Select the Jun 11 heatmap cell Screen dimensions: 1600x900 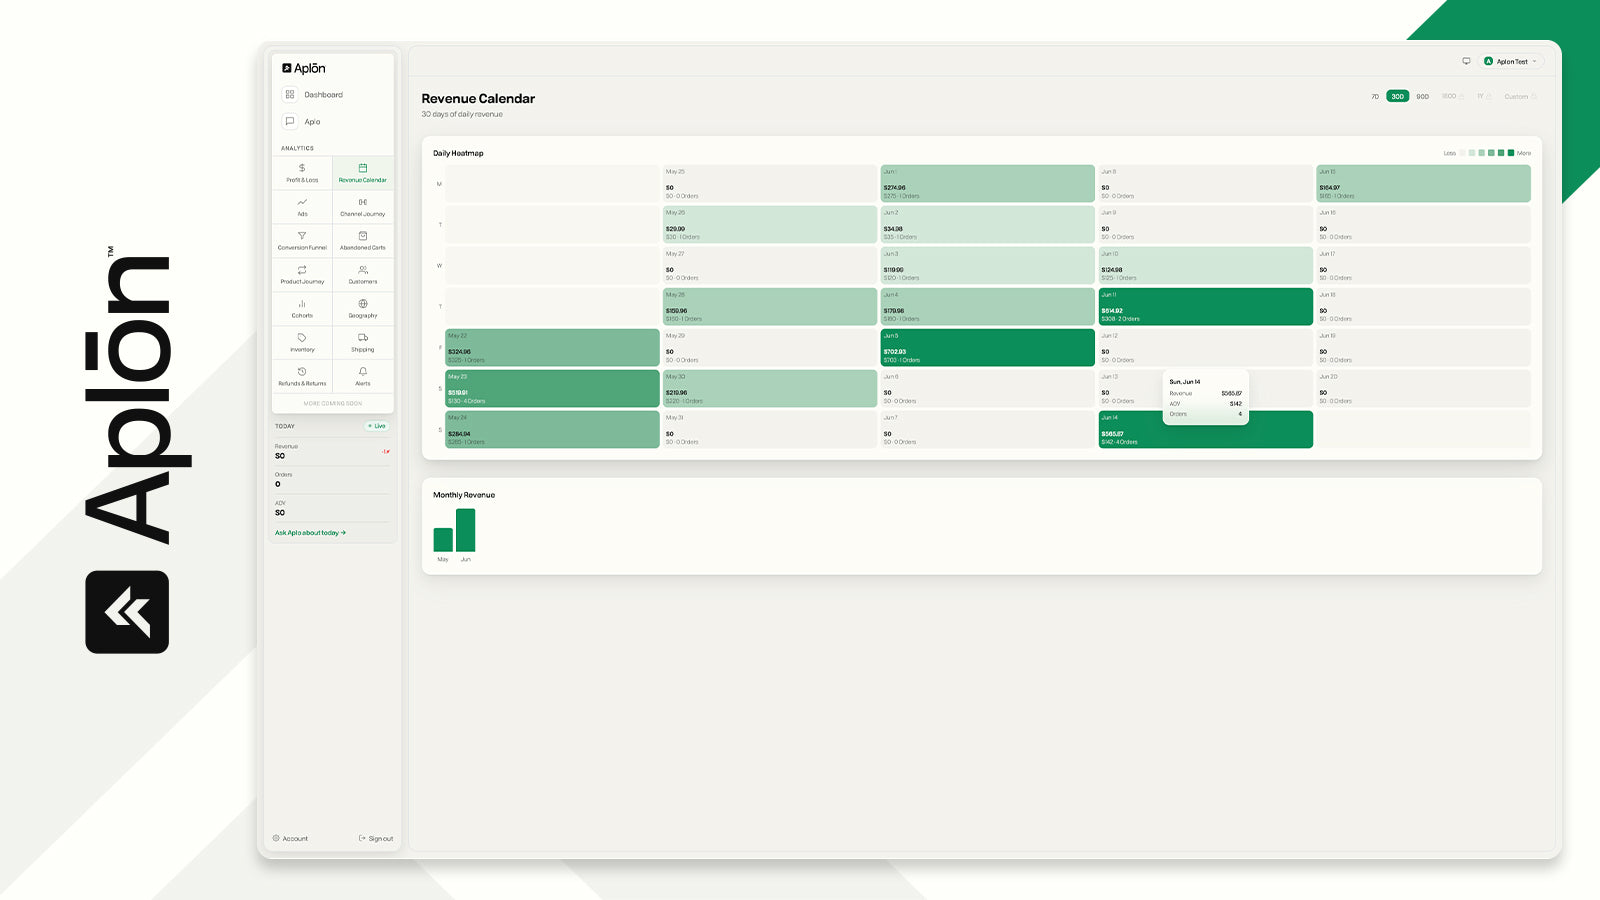1206,307
